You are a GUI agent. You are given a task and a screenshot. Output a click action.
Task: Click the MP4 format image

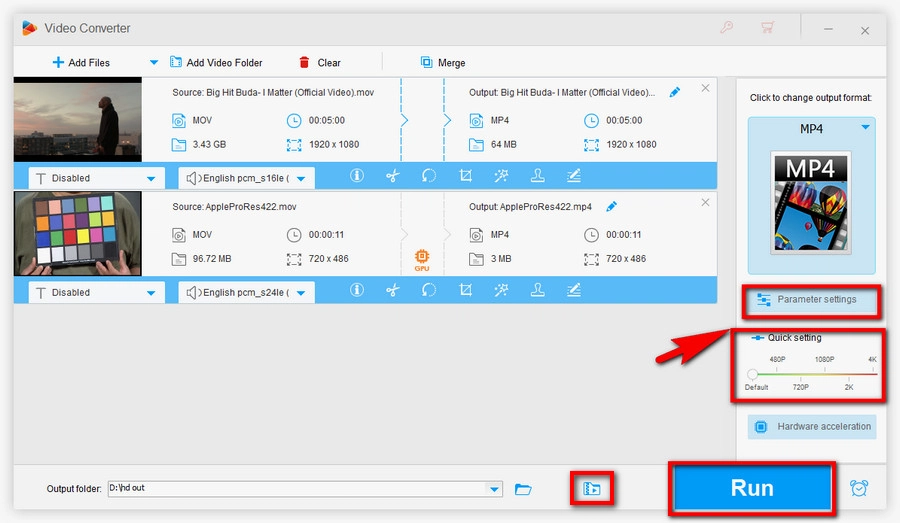click(811, 203)
